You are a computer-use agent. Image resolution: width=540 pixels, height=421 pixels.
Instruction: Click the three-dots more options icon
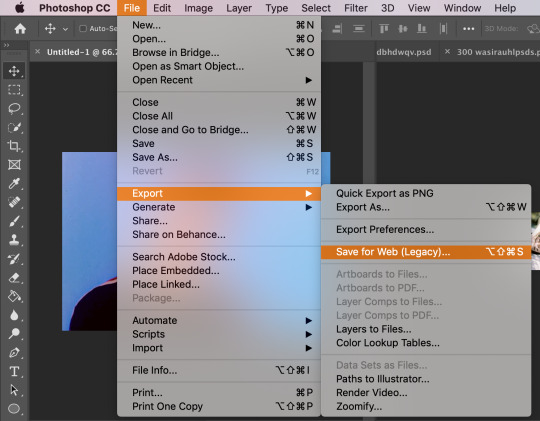point(469,29)
